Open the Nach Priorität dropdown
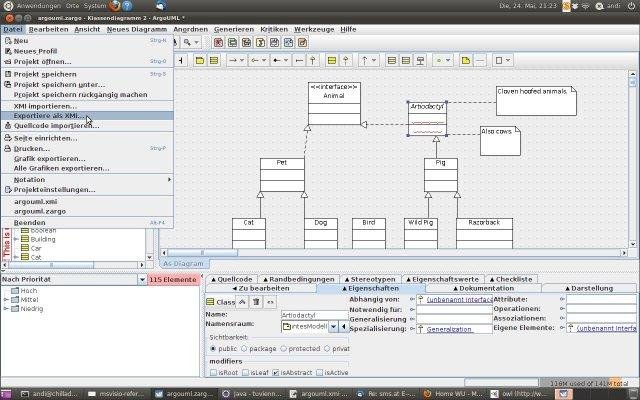The image size is (640, 400). pos(142,279)
